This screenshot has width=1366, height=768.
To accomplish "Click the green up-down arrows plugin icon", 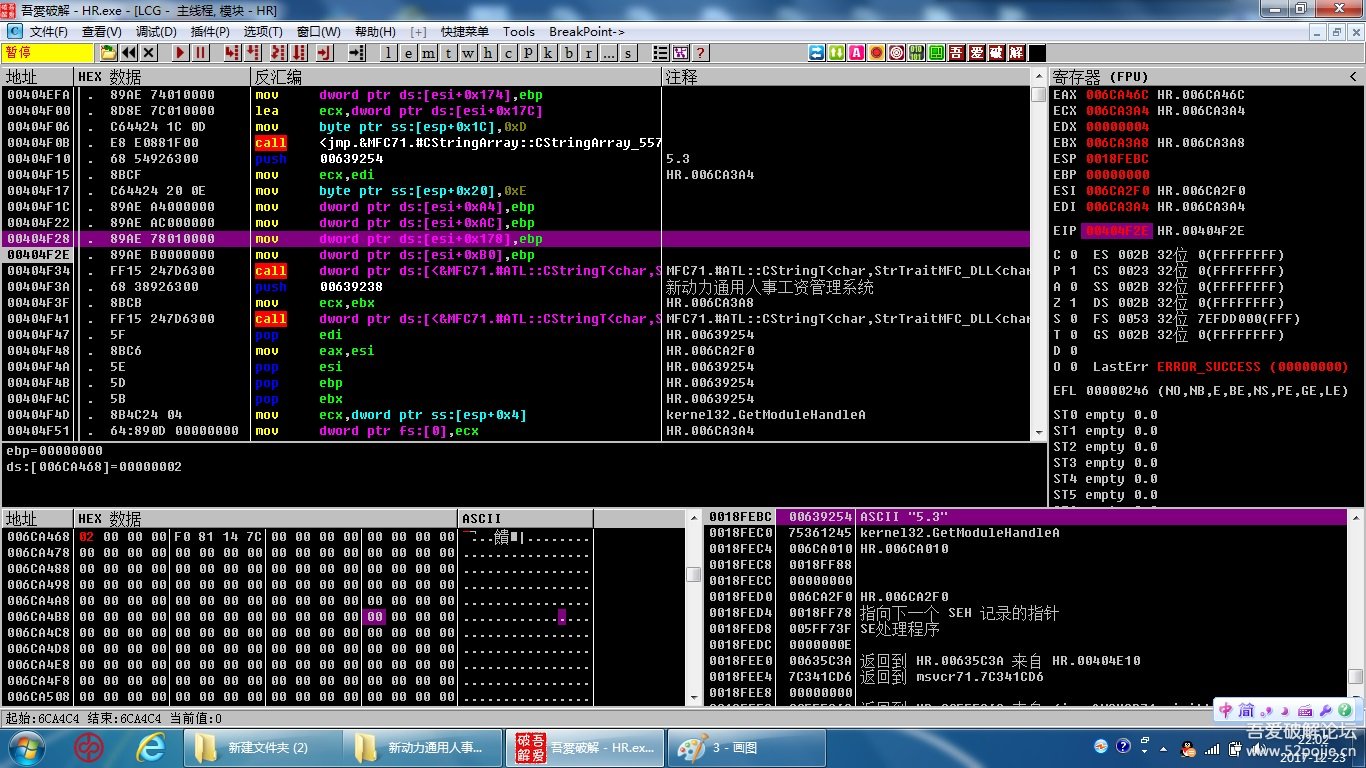I will (837, 53).
